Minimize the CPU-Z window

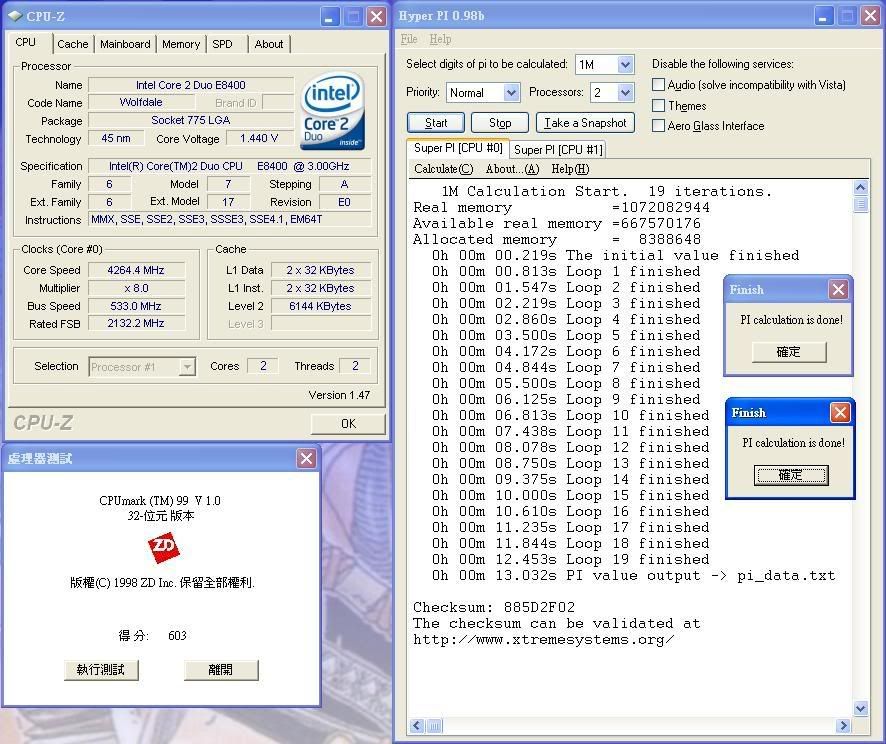click(x=329, y=16)
